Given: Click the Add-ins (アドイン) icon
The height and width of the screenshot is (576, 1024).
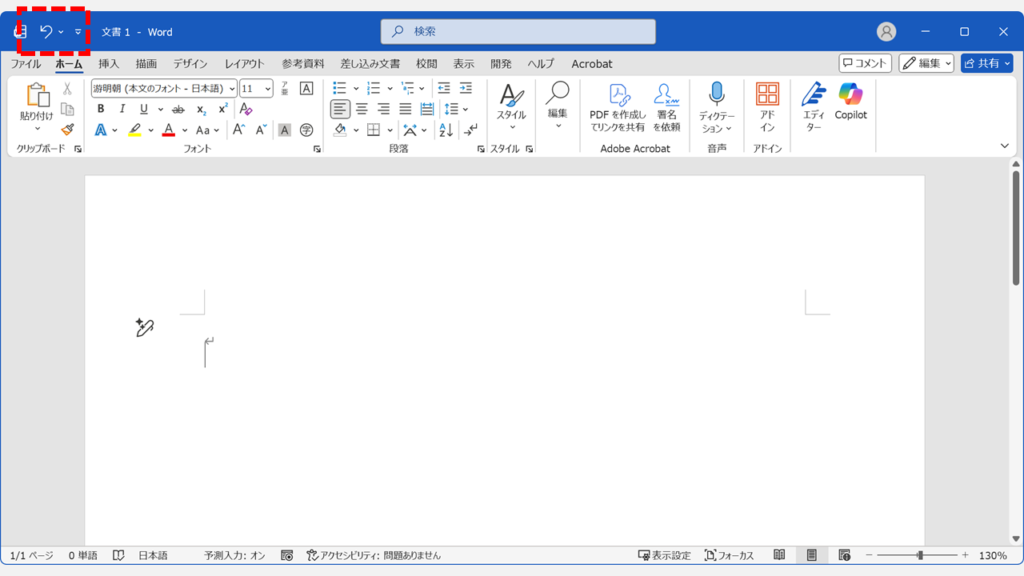Looking at the screenshot, I should coord(767,102).
